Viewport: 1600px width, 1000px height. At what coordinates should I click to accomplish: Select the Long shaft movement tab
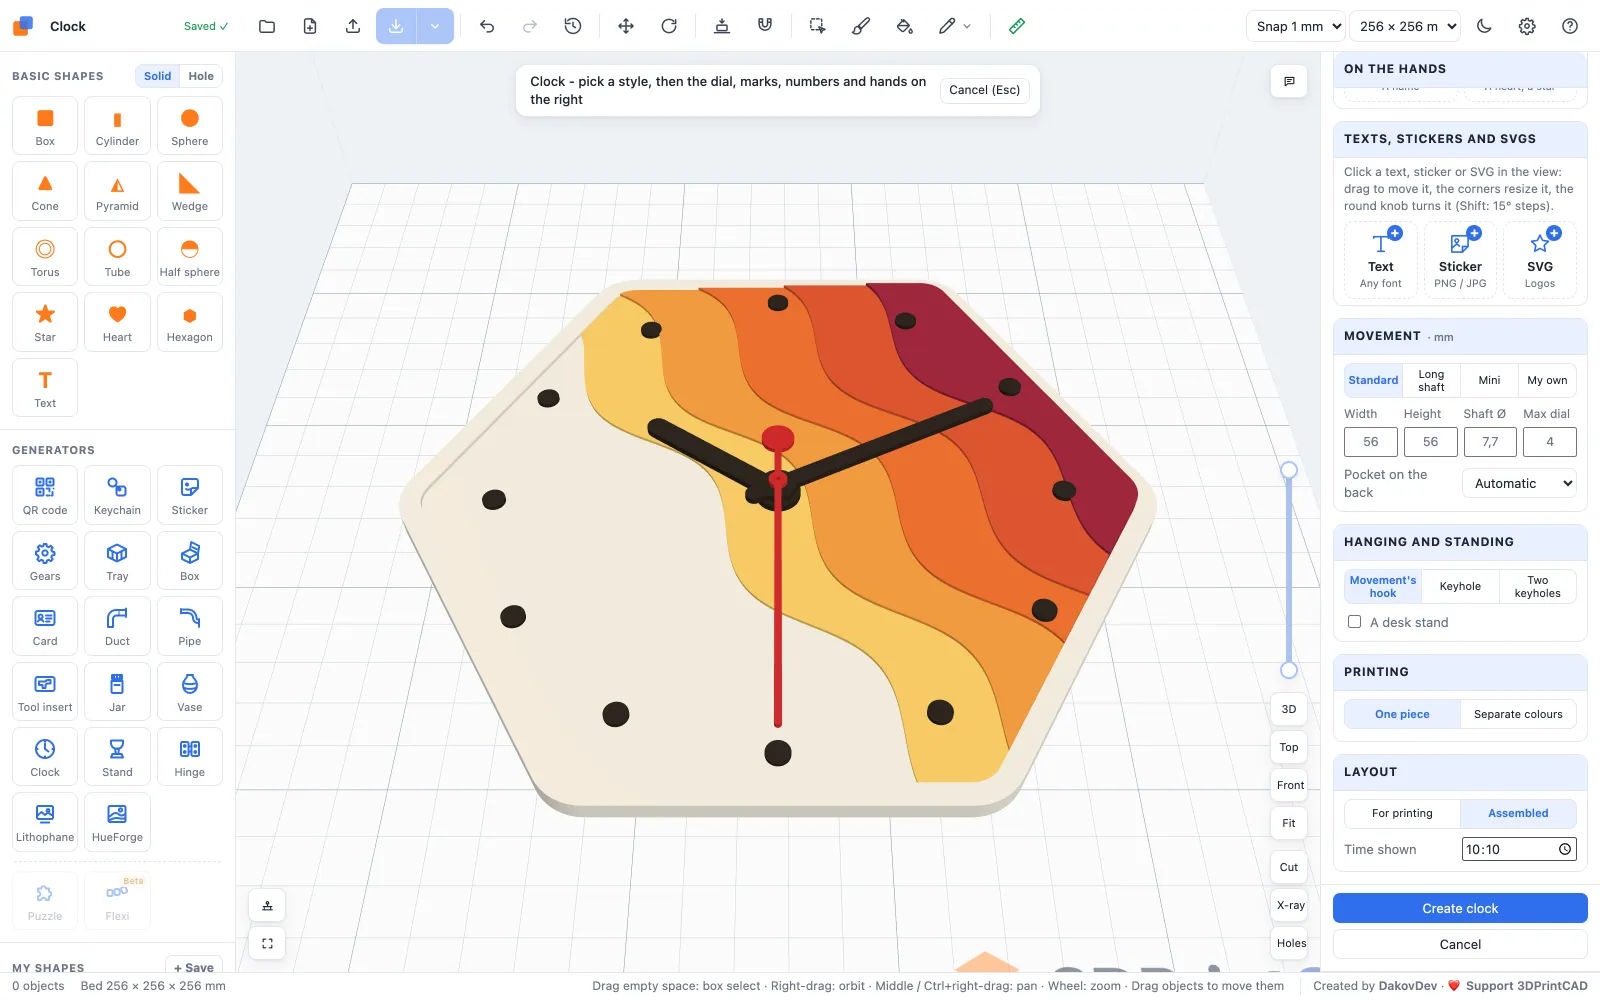click(x=1431, y=380)
